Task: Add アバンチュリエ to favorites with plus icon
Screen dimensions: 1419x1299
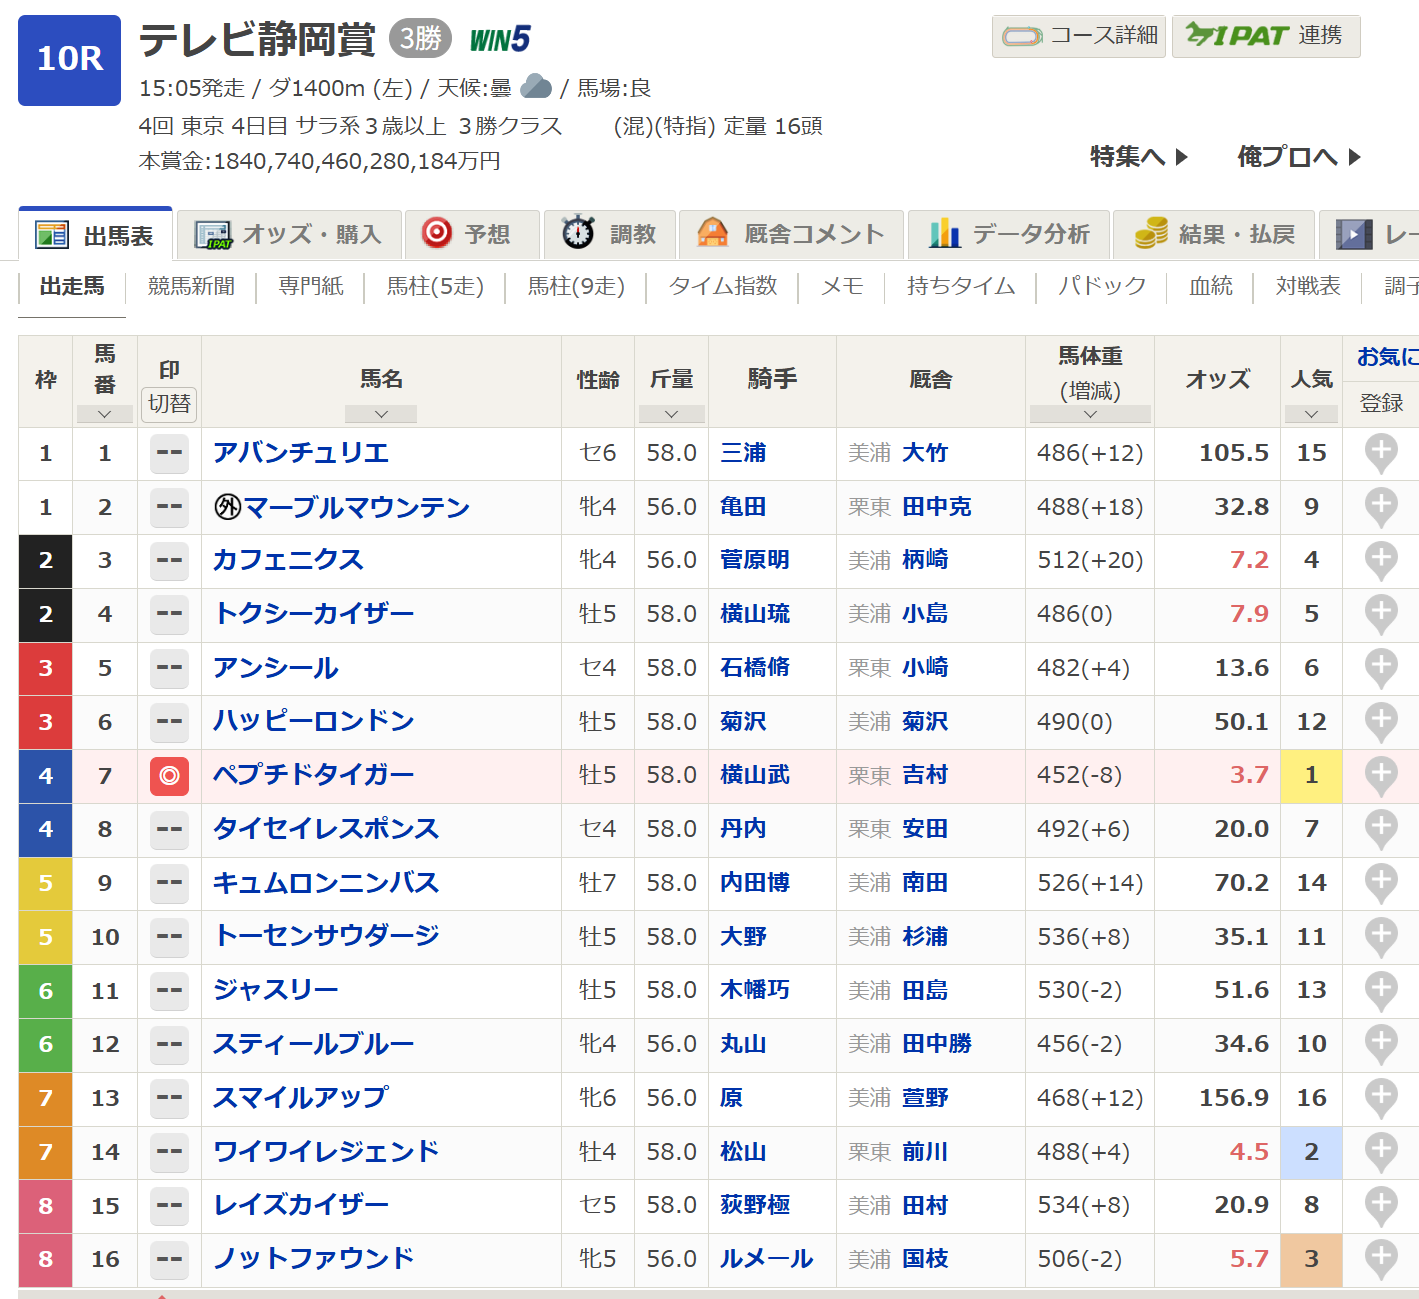Action: coord(1381,453)
